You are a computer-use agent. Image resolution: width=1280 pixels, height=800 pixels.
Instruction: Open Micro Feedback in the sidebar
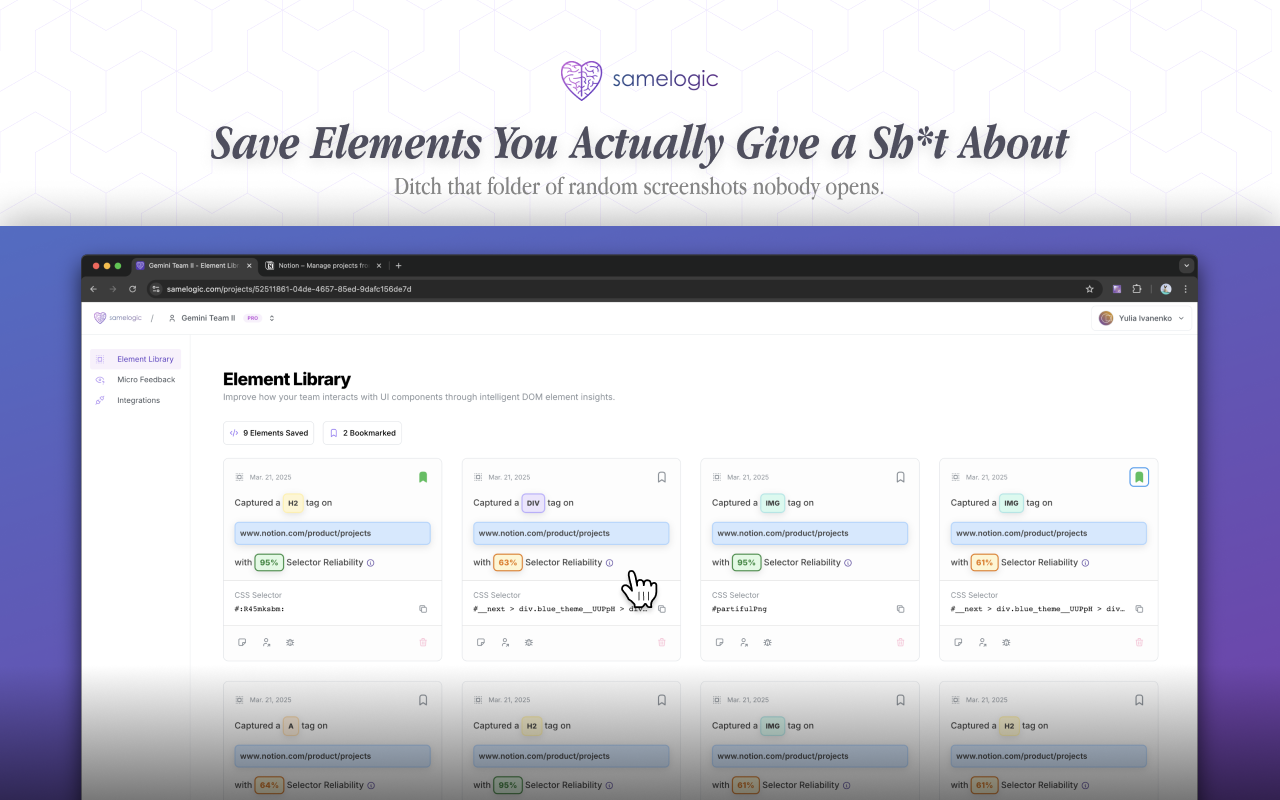(136, 380)
